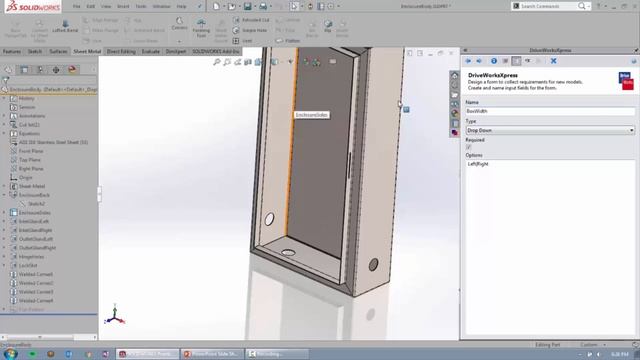Screen dimensions: 640x360
Task: Switch to the Features tab
Action: tap(12, 51)
